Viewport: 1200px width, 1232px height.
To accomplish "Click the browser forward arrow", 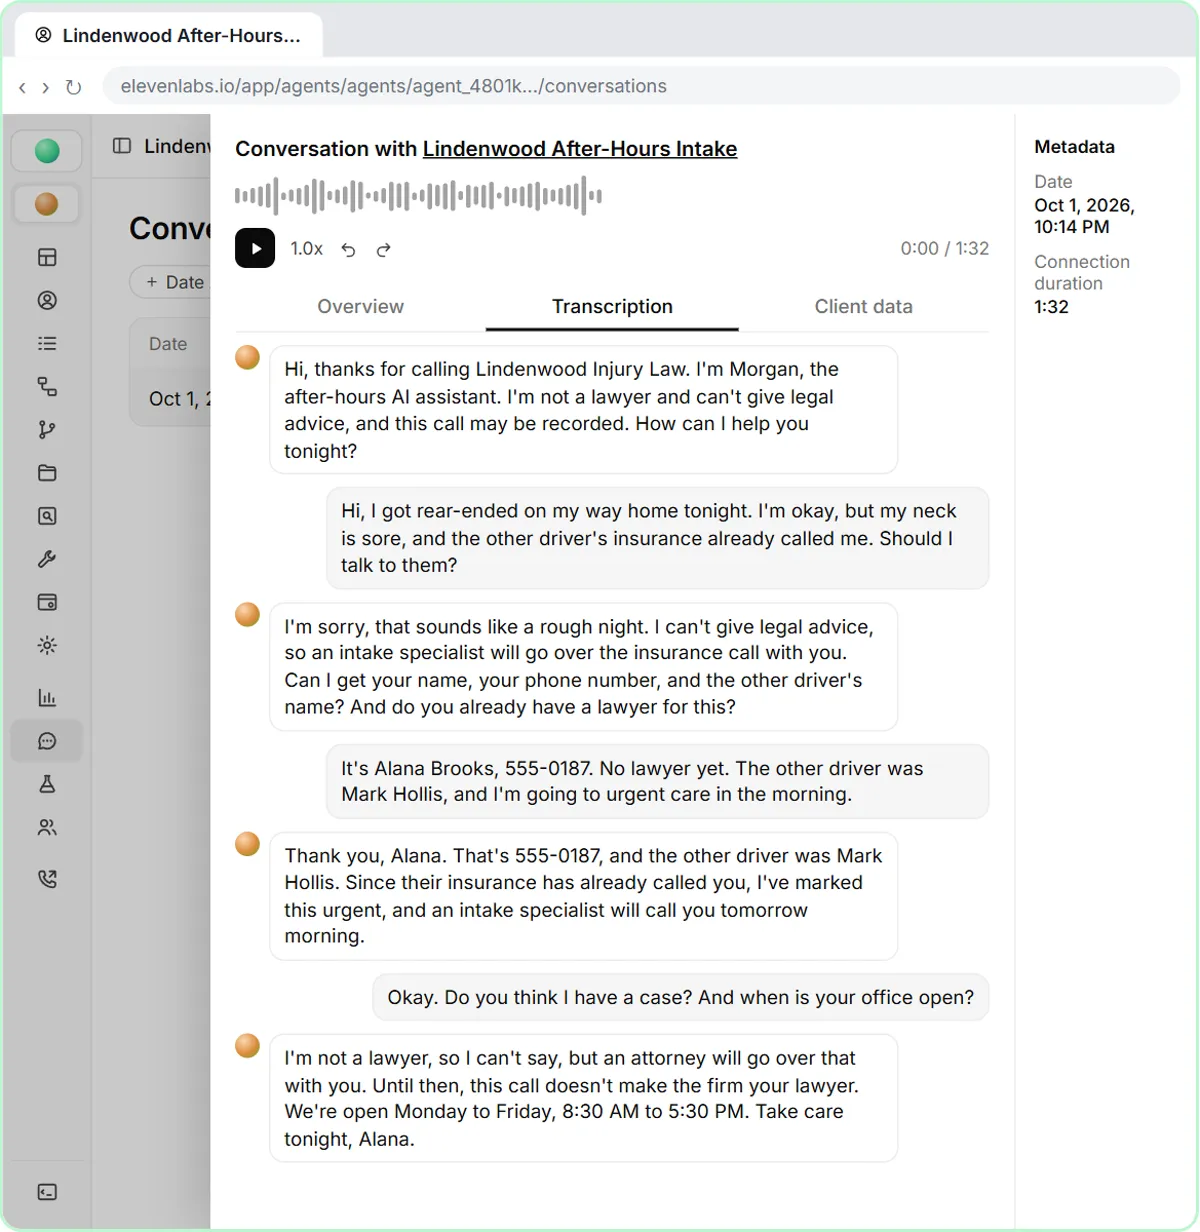I will click(x=46, y=87).
